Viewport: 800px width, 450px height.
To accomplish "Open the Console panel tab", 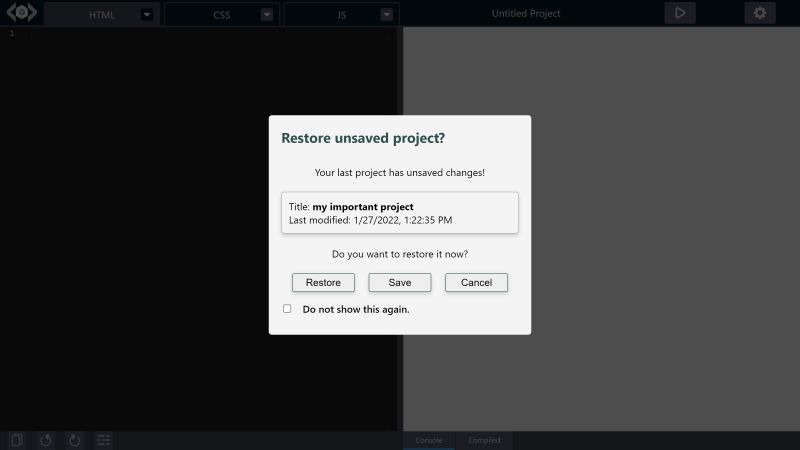I will pos(429,440).
